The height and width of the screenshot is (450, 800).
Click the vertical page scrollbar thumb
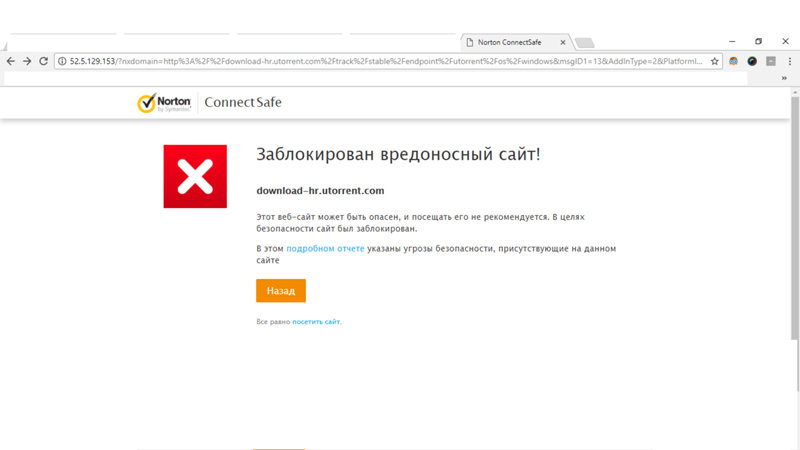(794, 218)
